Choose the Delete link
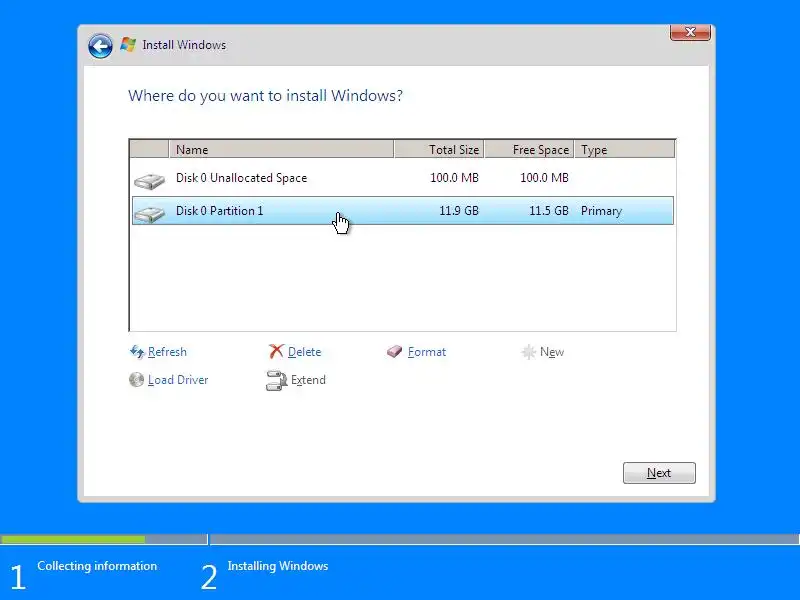 (305, 352)
